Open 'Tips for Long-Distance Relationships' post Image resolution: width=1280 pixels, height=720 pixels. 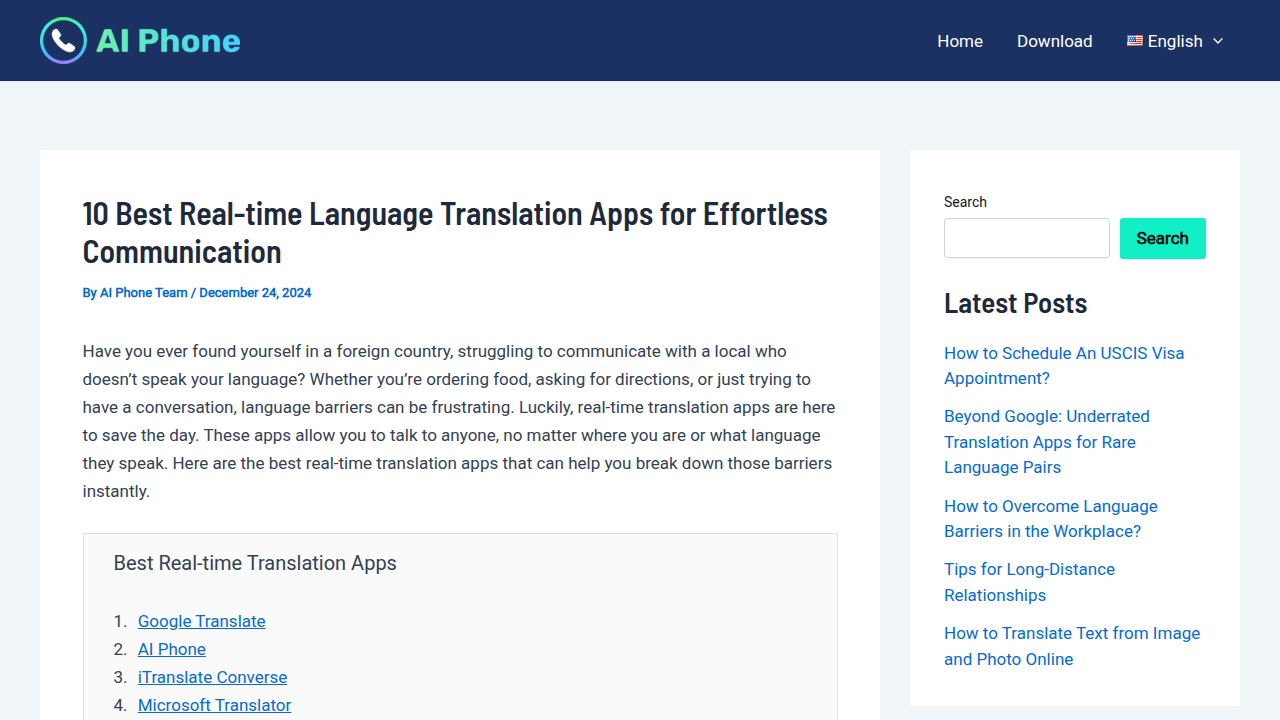tap(1029, 582)
